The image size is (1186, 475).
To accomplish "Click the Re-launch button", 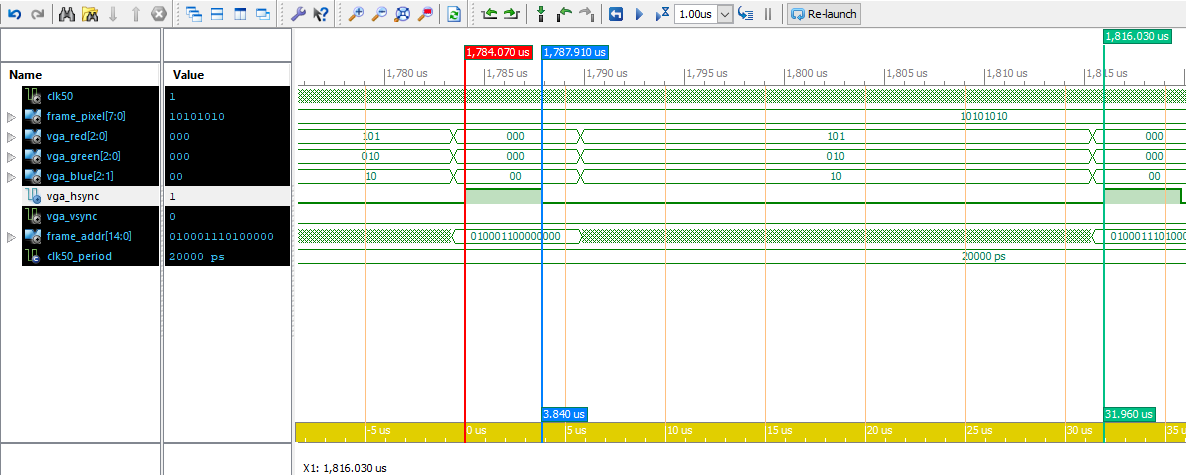I will (x=824, y=14).
